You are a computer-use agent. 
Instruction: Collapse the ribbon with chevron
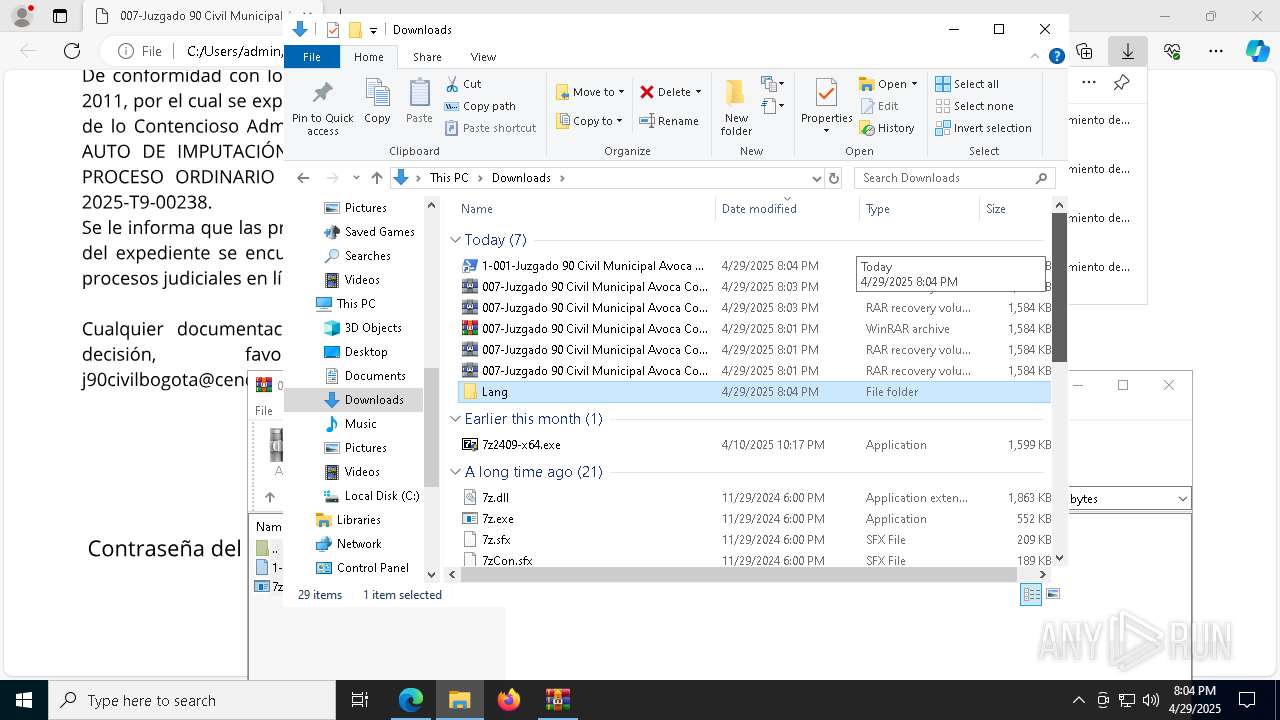[1036, 56]
